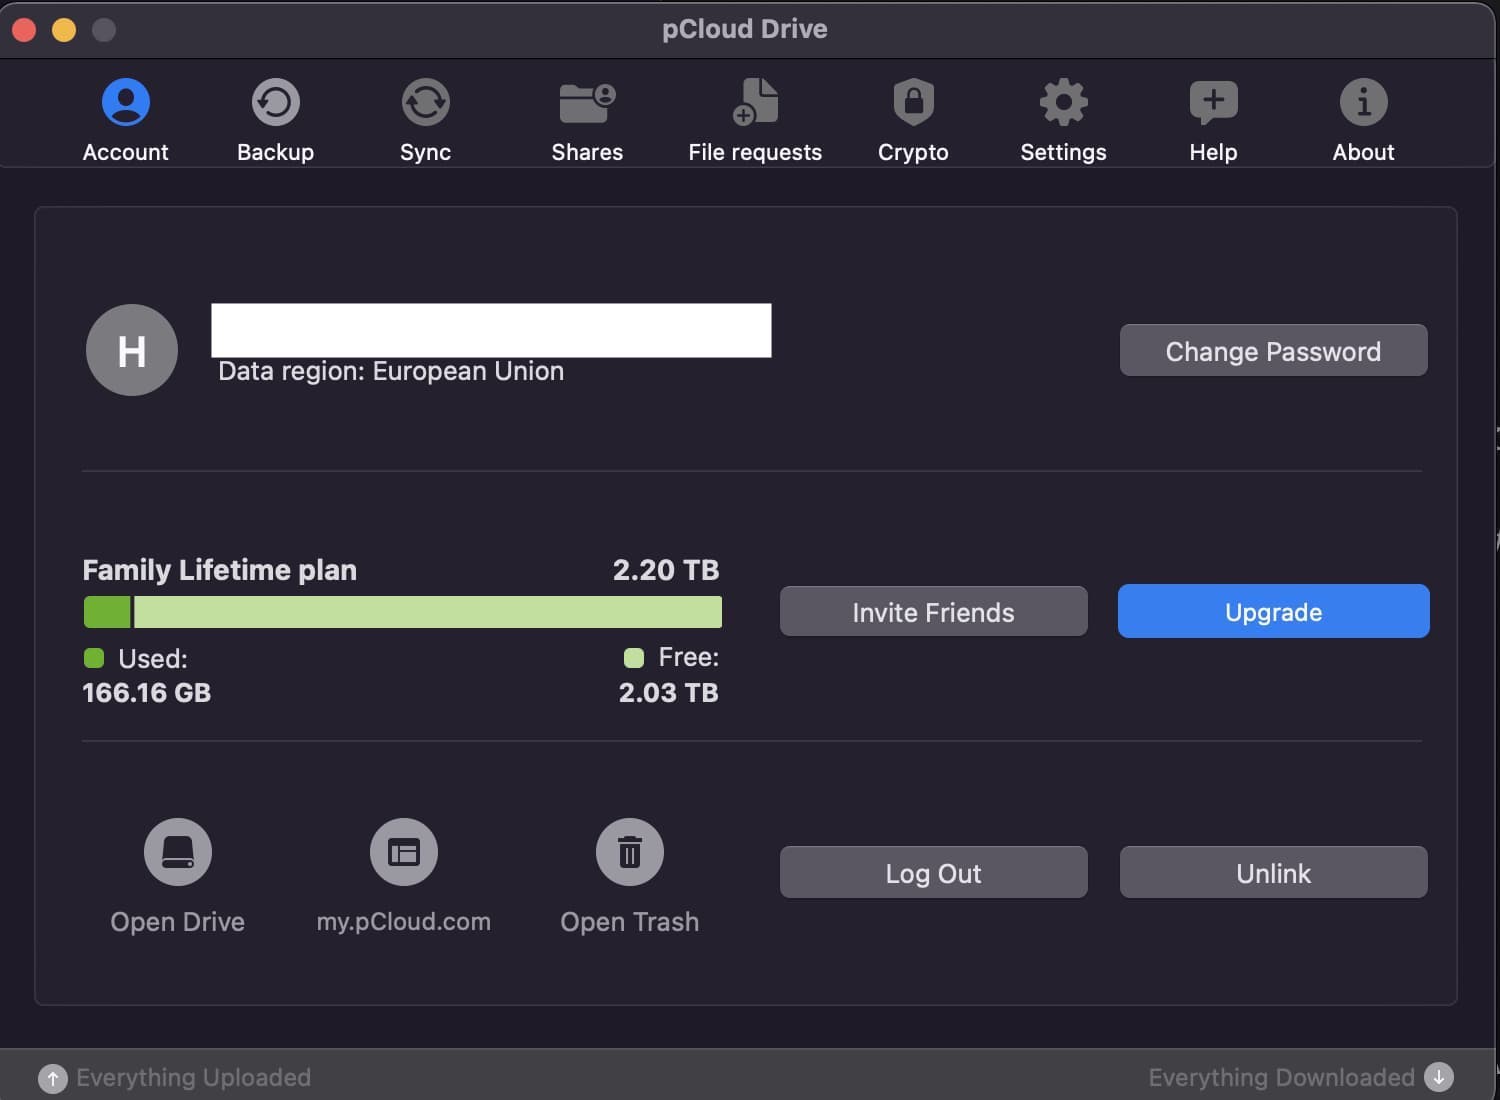Click the 'Open Trash' label
1500x1100 pixels.
coord(630,922)
